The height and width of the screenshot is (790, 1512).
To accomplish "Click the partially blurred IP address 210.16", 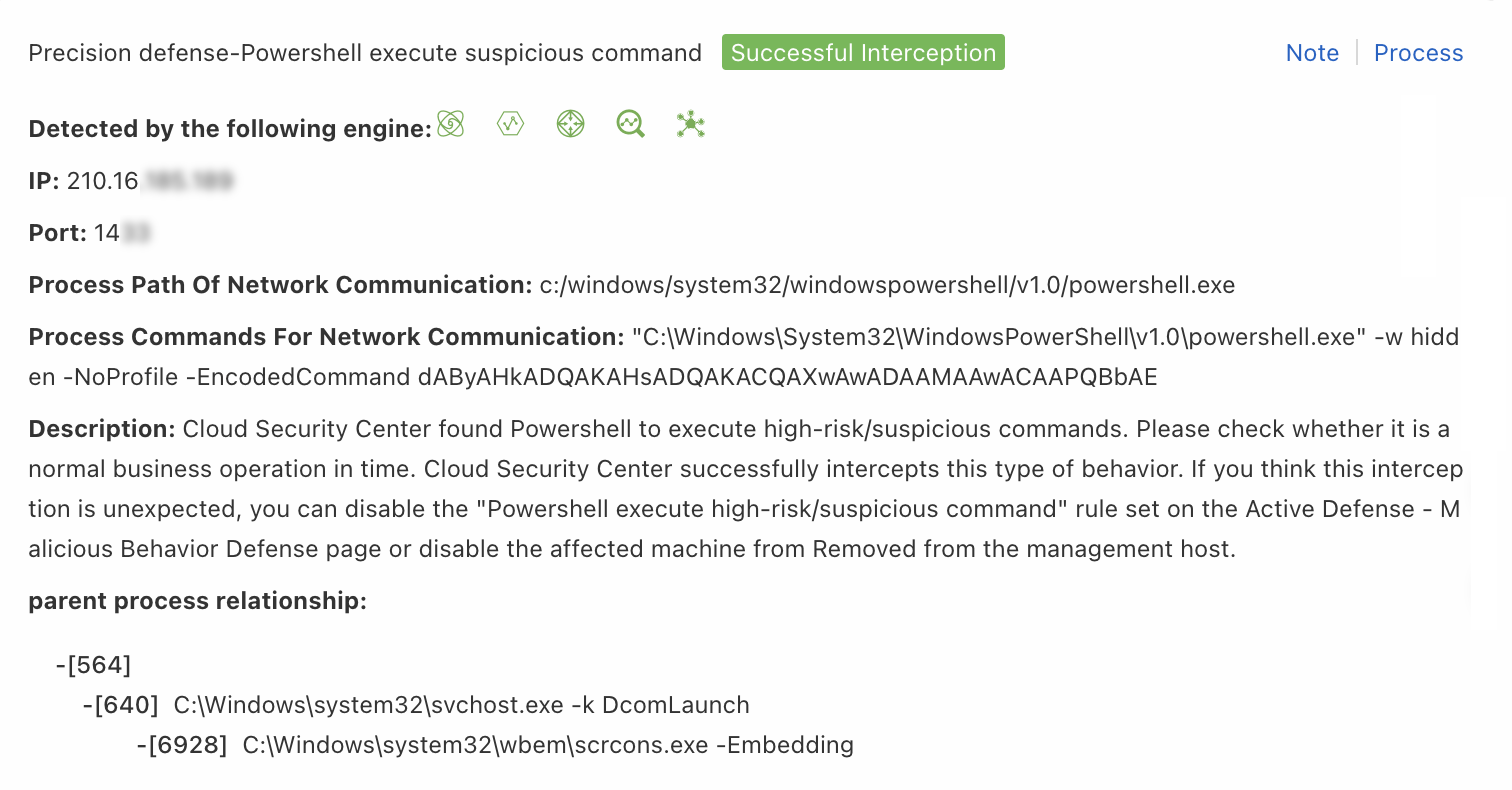I will [150, 181].
